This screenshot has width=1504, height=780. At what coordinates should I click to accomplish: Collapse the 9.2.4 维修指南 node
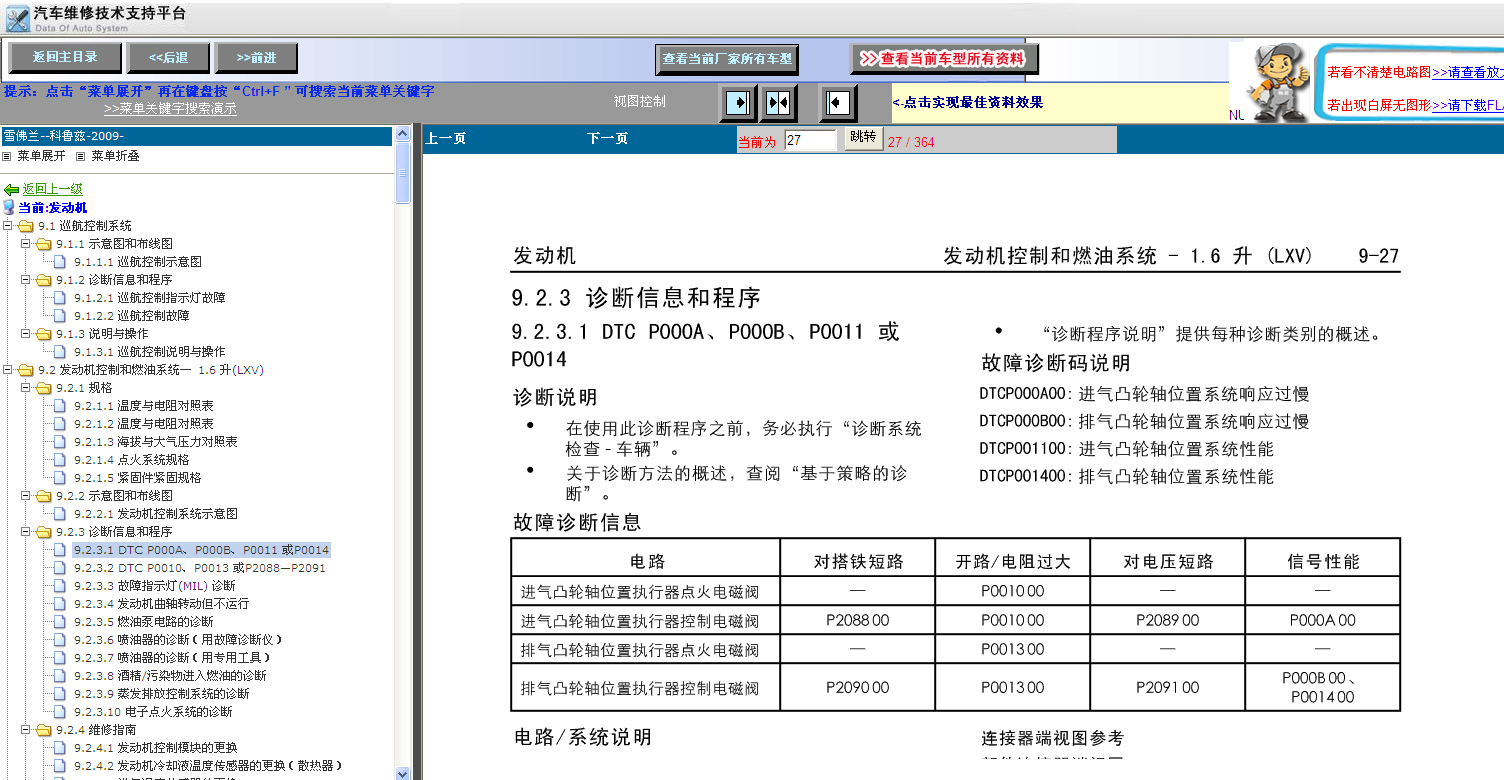click(26, 730)
